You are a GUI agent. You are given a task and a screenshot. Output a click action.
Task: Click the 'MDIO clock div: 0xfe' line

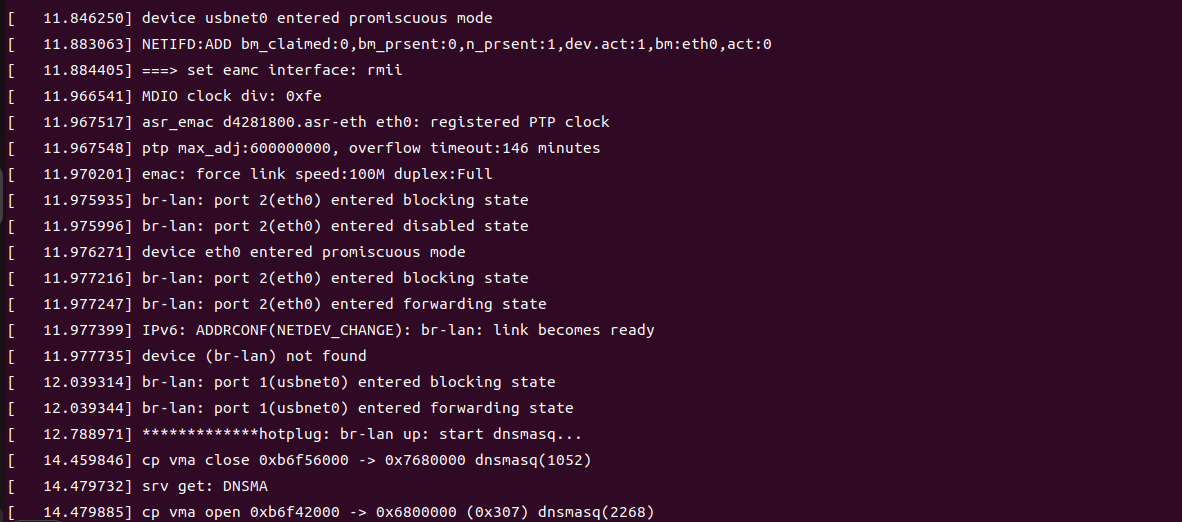point(231,96)
